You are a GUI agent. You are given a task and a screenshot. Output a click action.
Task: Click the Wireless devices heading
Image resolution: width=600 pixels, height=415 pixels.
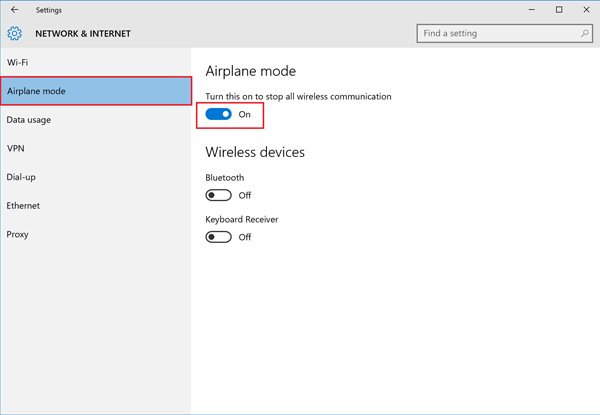coord(255,152)
